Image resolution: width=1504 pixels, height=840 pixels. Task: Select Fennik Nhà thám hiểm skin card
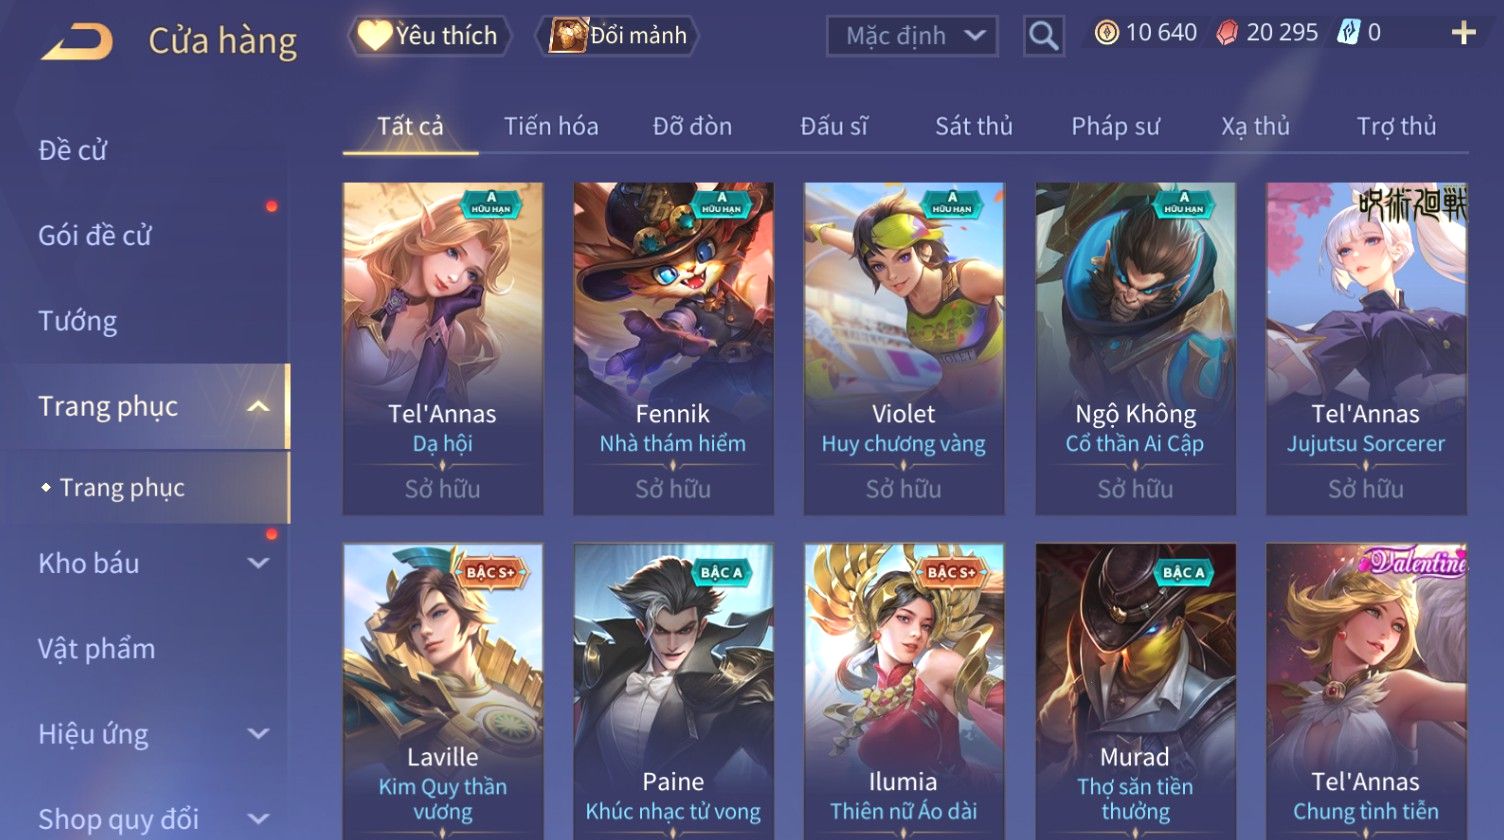pyautogui.click(x=673, y=349)
